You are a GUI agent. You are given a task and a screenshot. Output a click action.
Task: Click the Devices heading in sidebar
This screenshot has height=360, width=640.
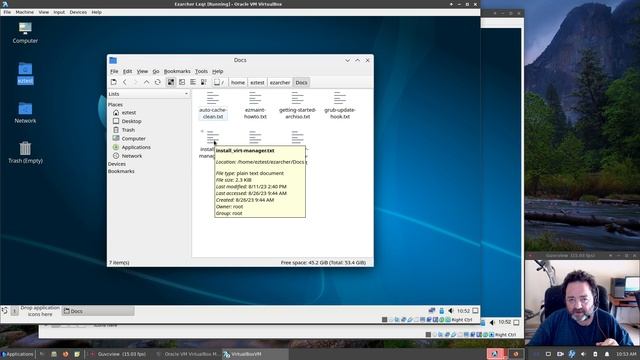click(117, 164)
